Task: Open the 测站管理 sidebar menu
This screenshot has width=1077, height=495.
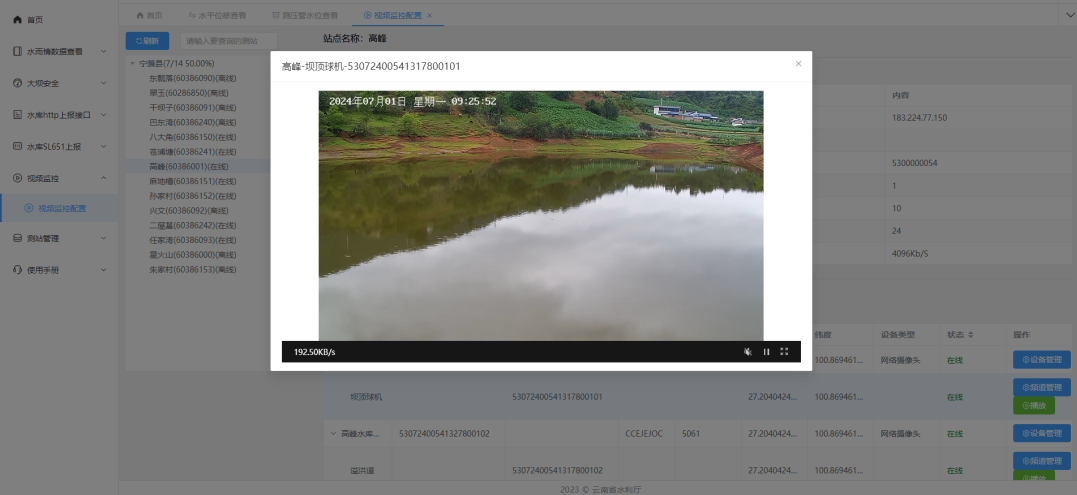Action: 59,239
